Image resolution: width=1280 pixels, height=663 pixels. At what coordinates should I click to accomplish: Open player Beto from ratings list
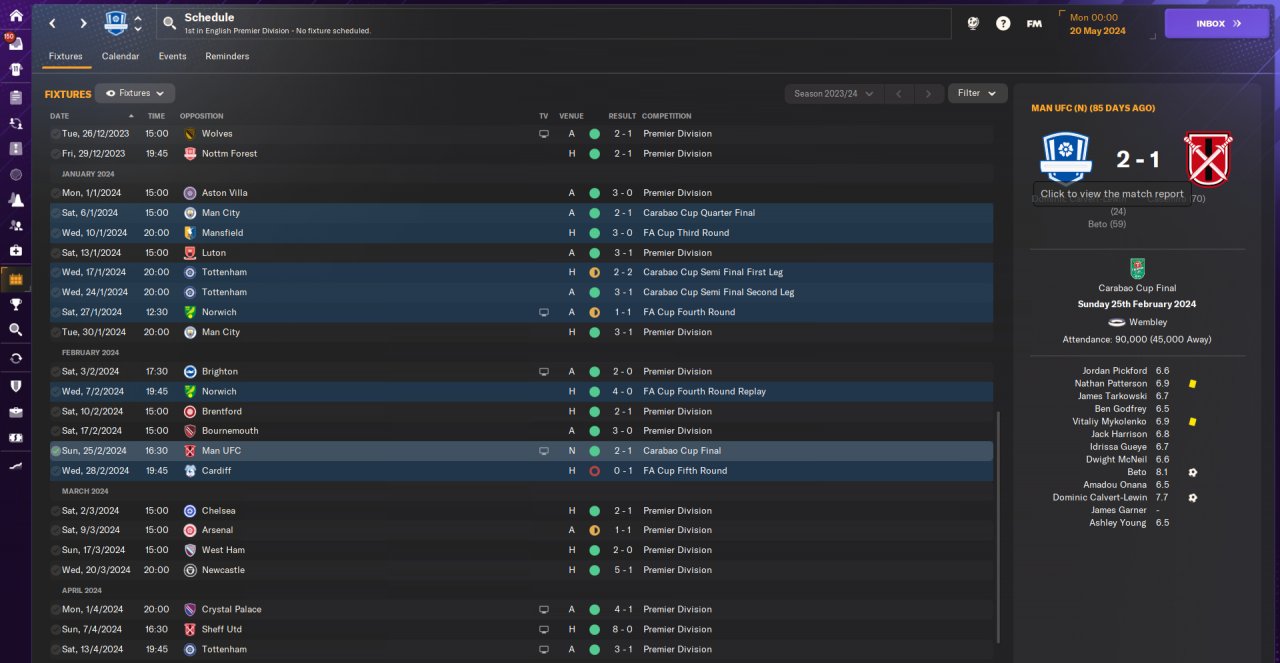(x=1137, y=472)
